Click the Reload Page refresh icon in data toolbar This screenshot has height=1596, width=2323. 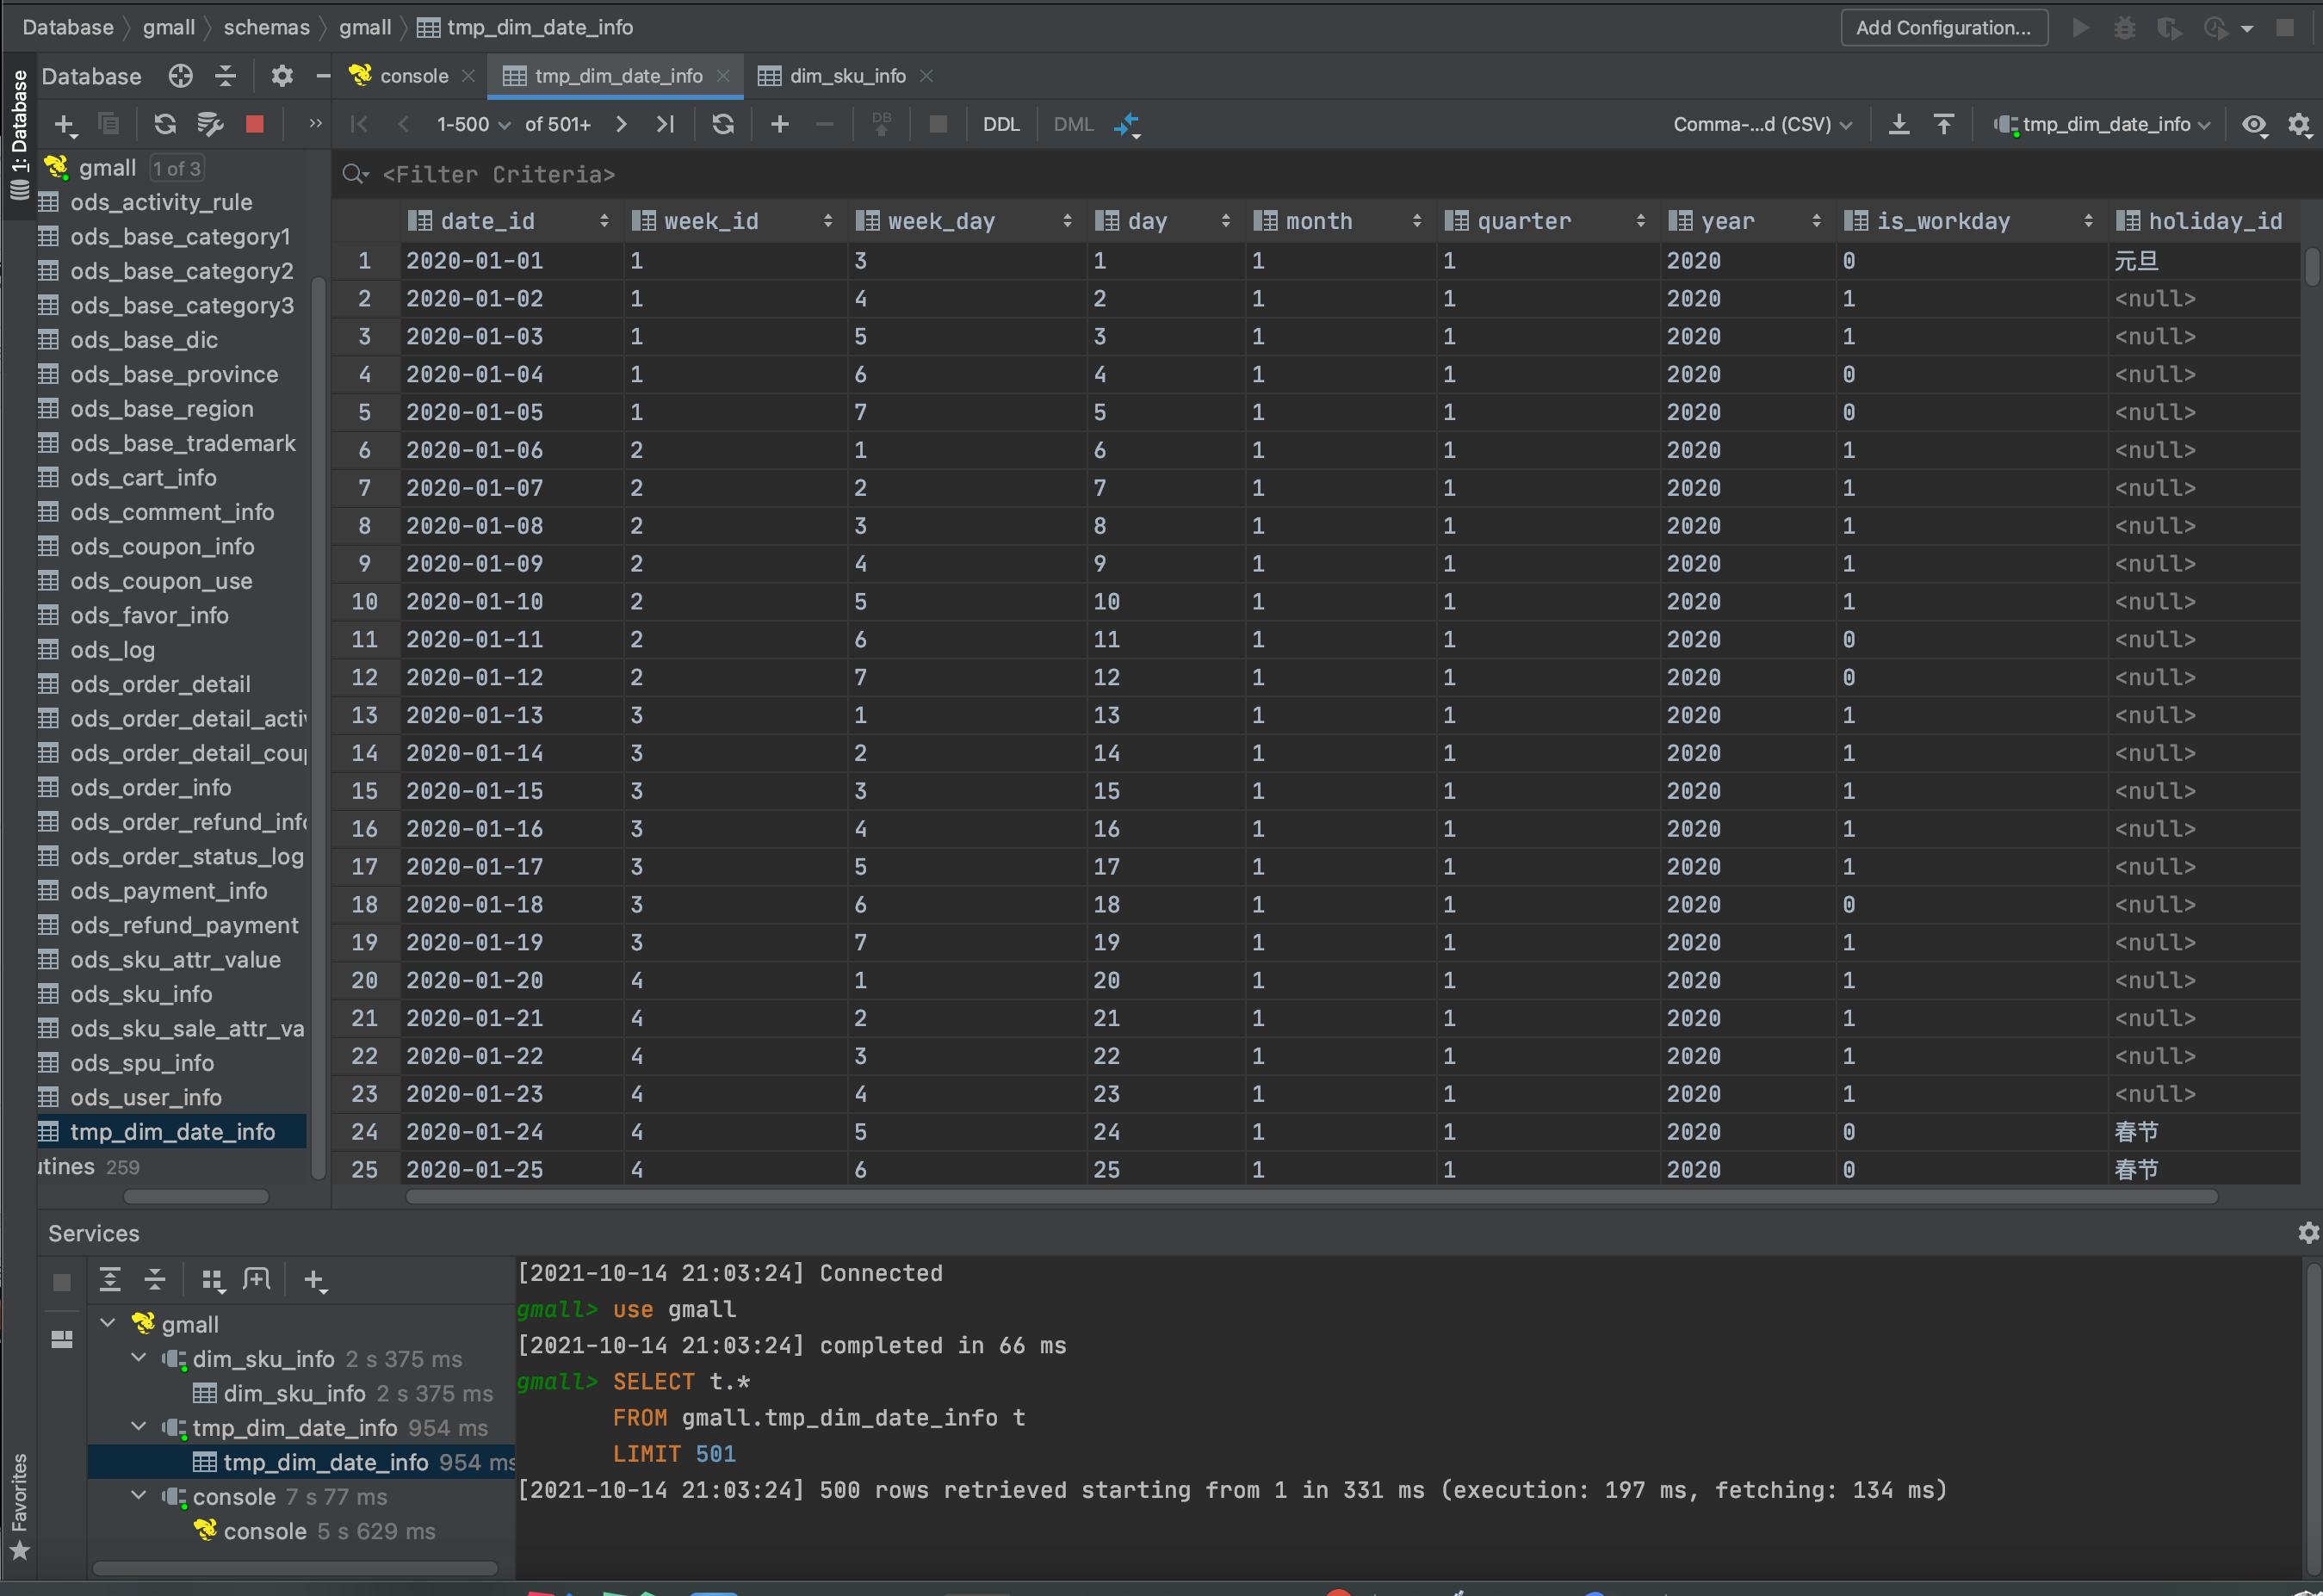coord(722,124)
